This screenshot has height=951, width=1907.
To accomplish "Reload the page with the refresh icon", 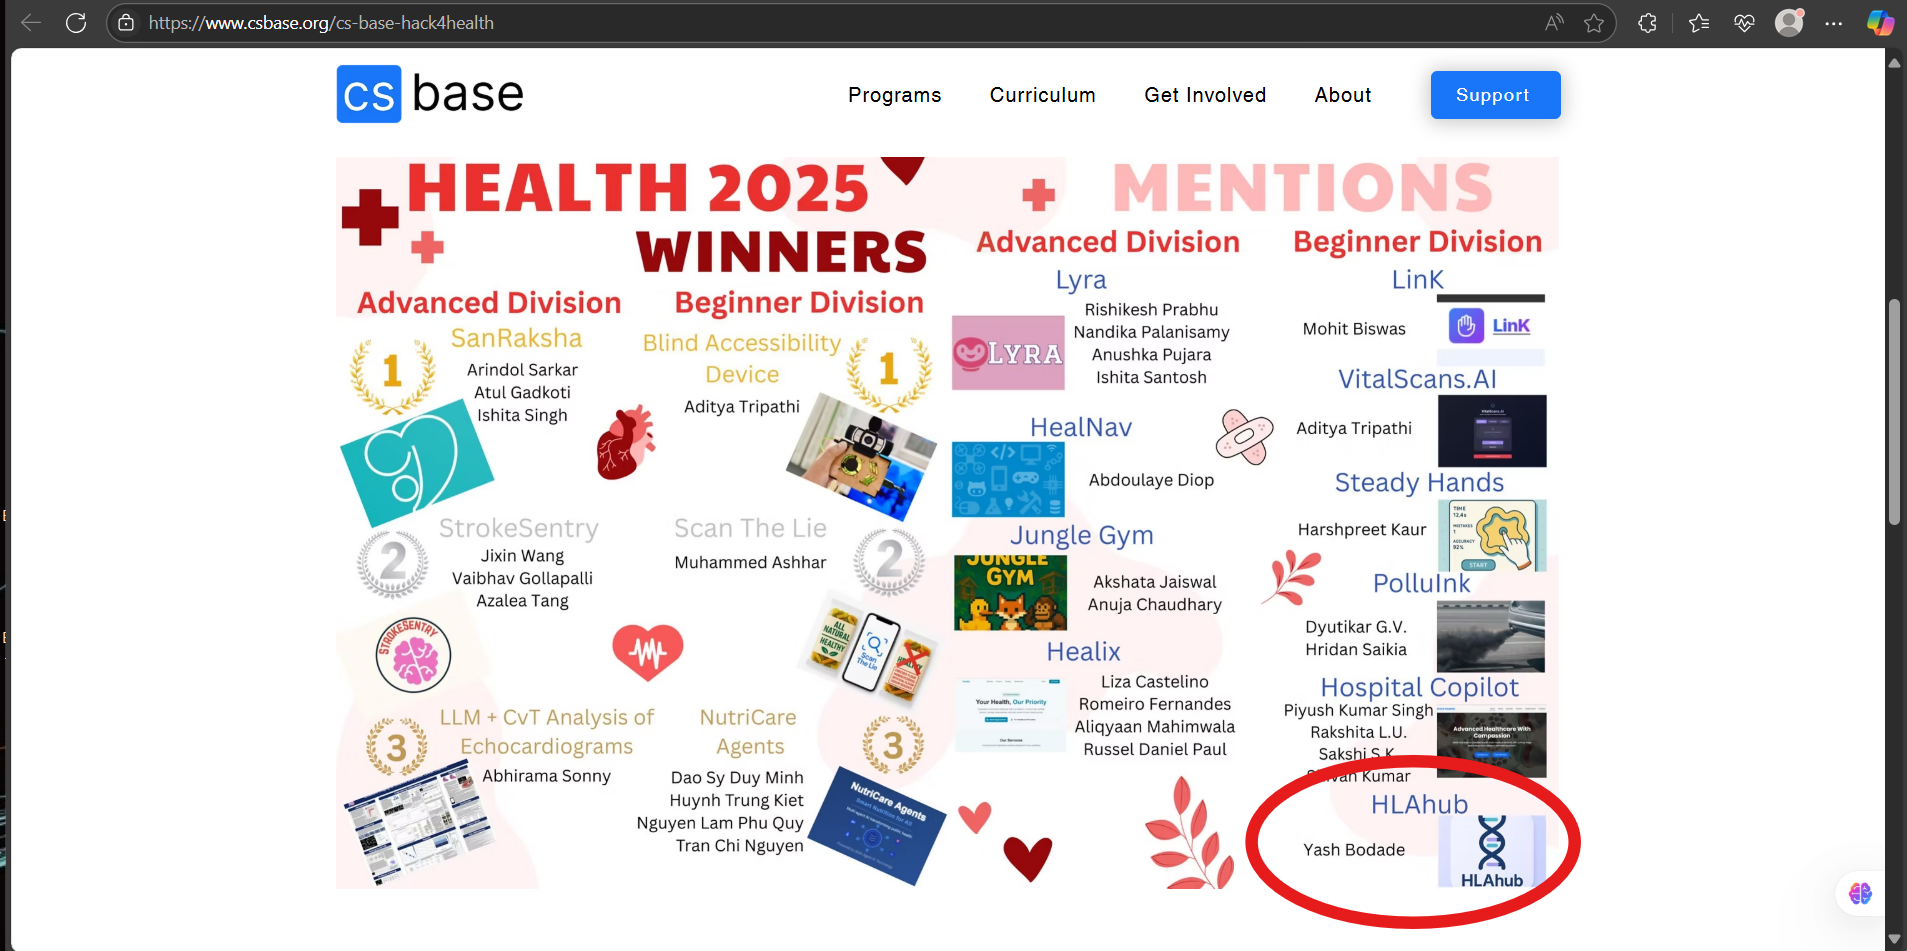I will point(76,23).
